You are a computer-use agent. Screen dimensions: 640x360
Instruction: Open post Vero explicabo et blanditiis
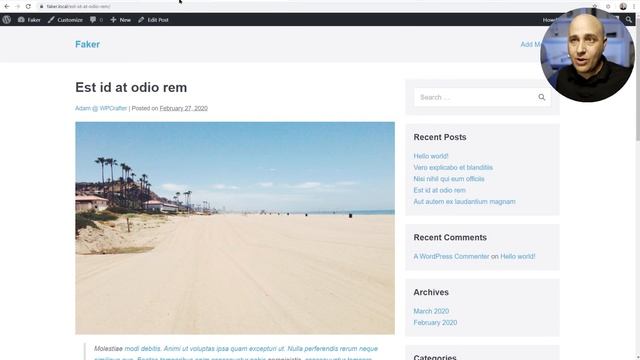453,167
